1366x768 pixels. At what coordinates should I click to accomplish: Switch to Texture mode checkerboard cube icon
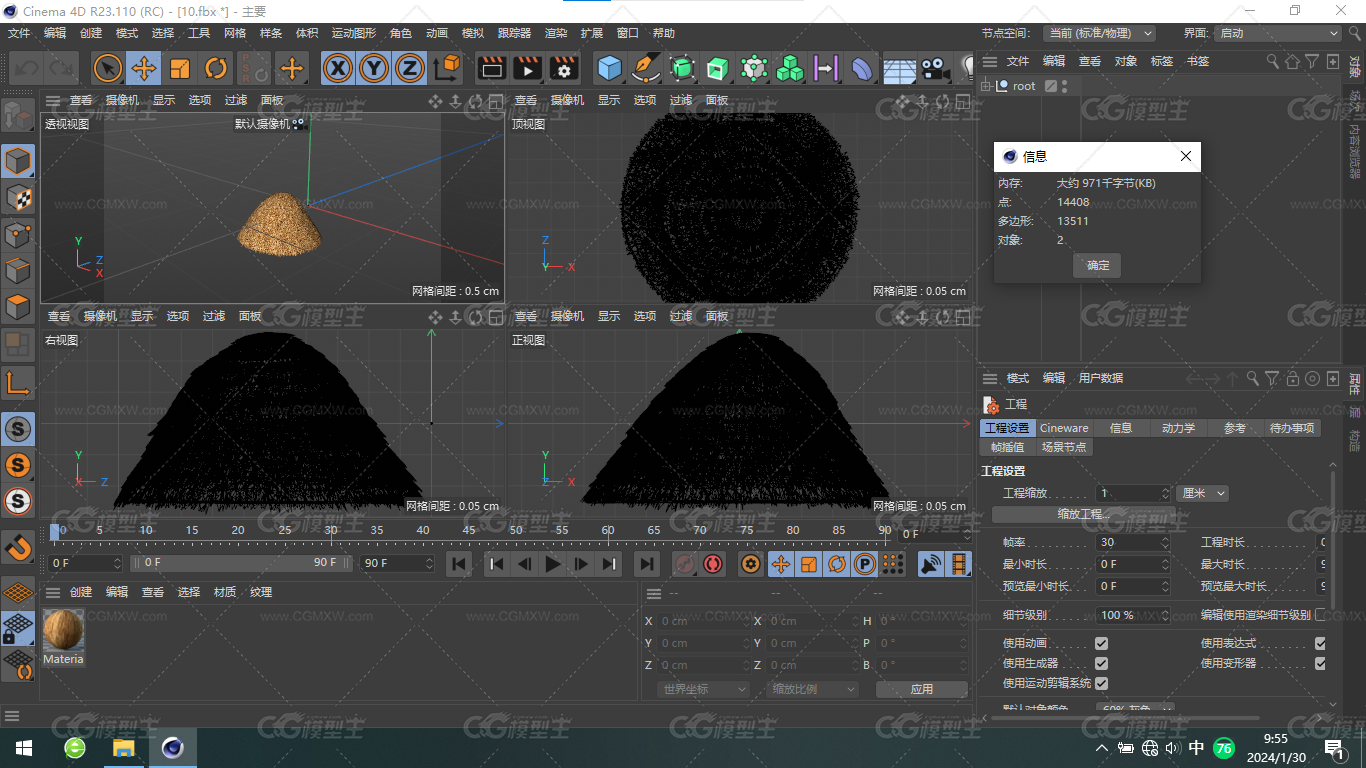pyautogui.click(x=18, y=197)
